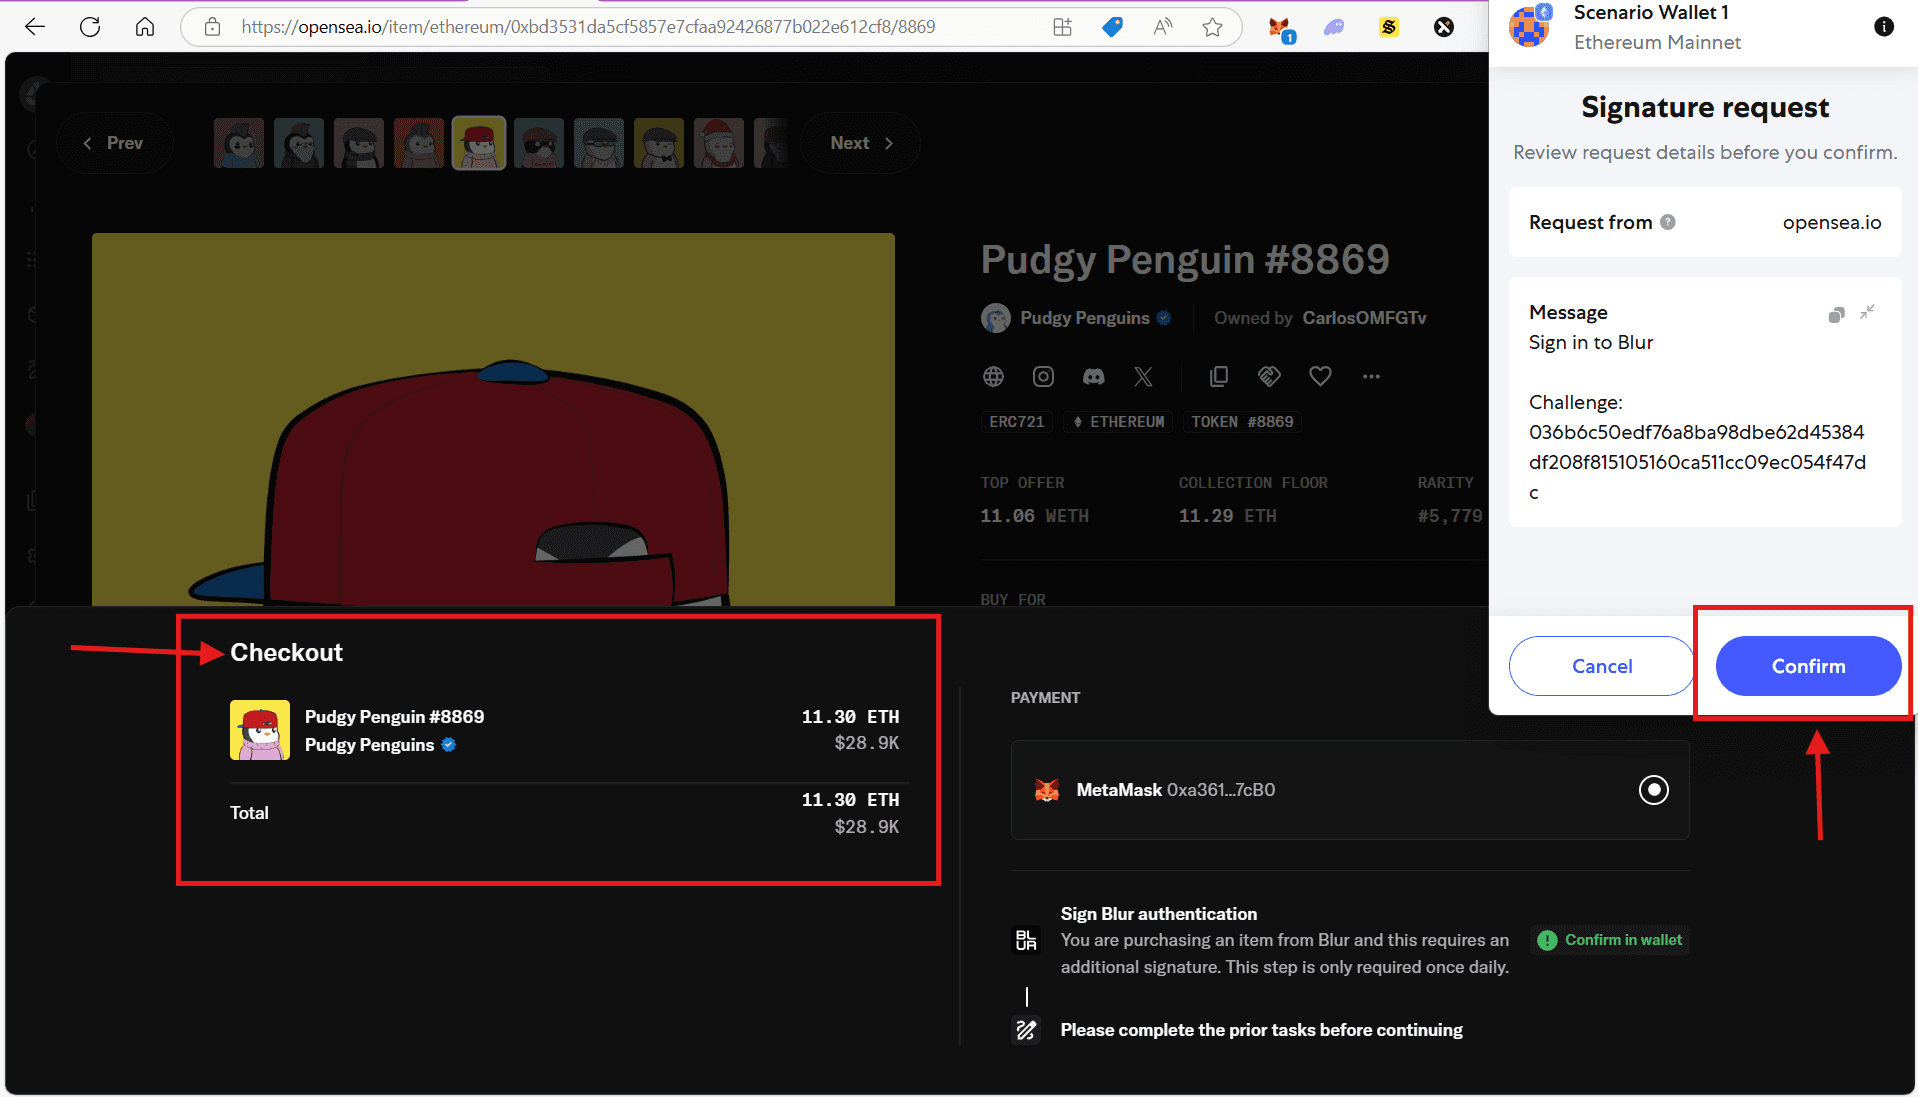Image resolution: width=1918 pixels, height=1097 pixels.
Task: Open the more options ellipsis menu
Action: point(1371,376)
